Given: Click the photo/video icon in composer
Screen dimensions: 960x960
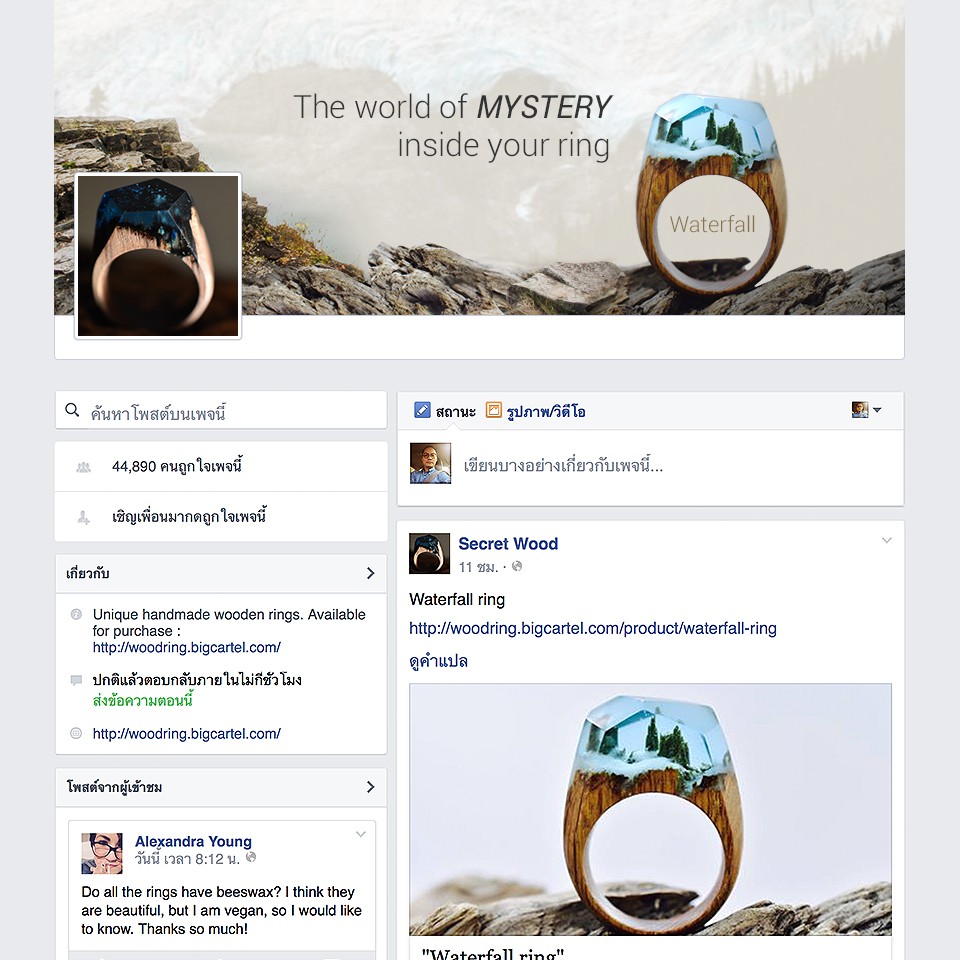Looking at the screenshot, I should pyautogui.click(x=493, y=410).
